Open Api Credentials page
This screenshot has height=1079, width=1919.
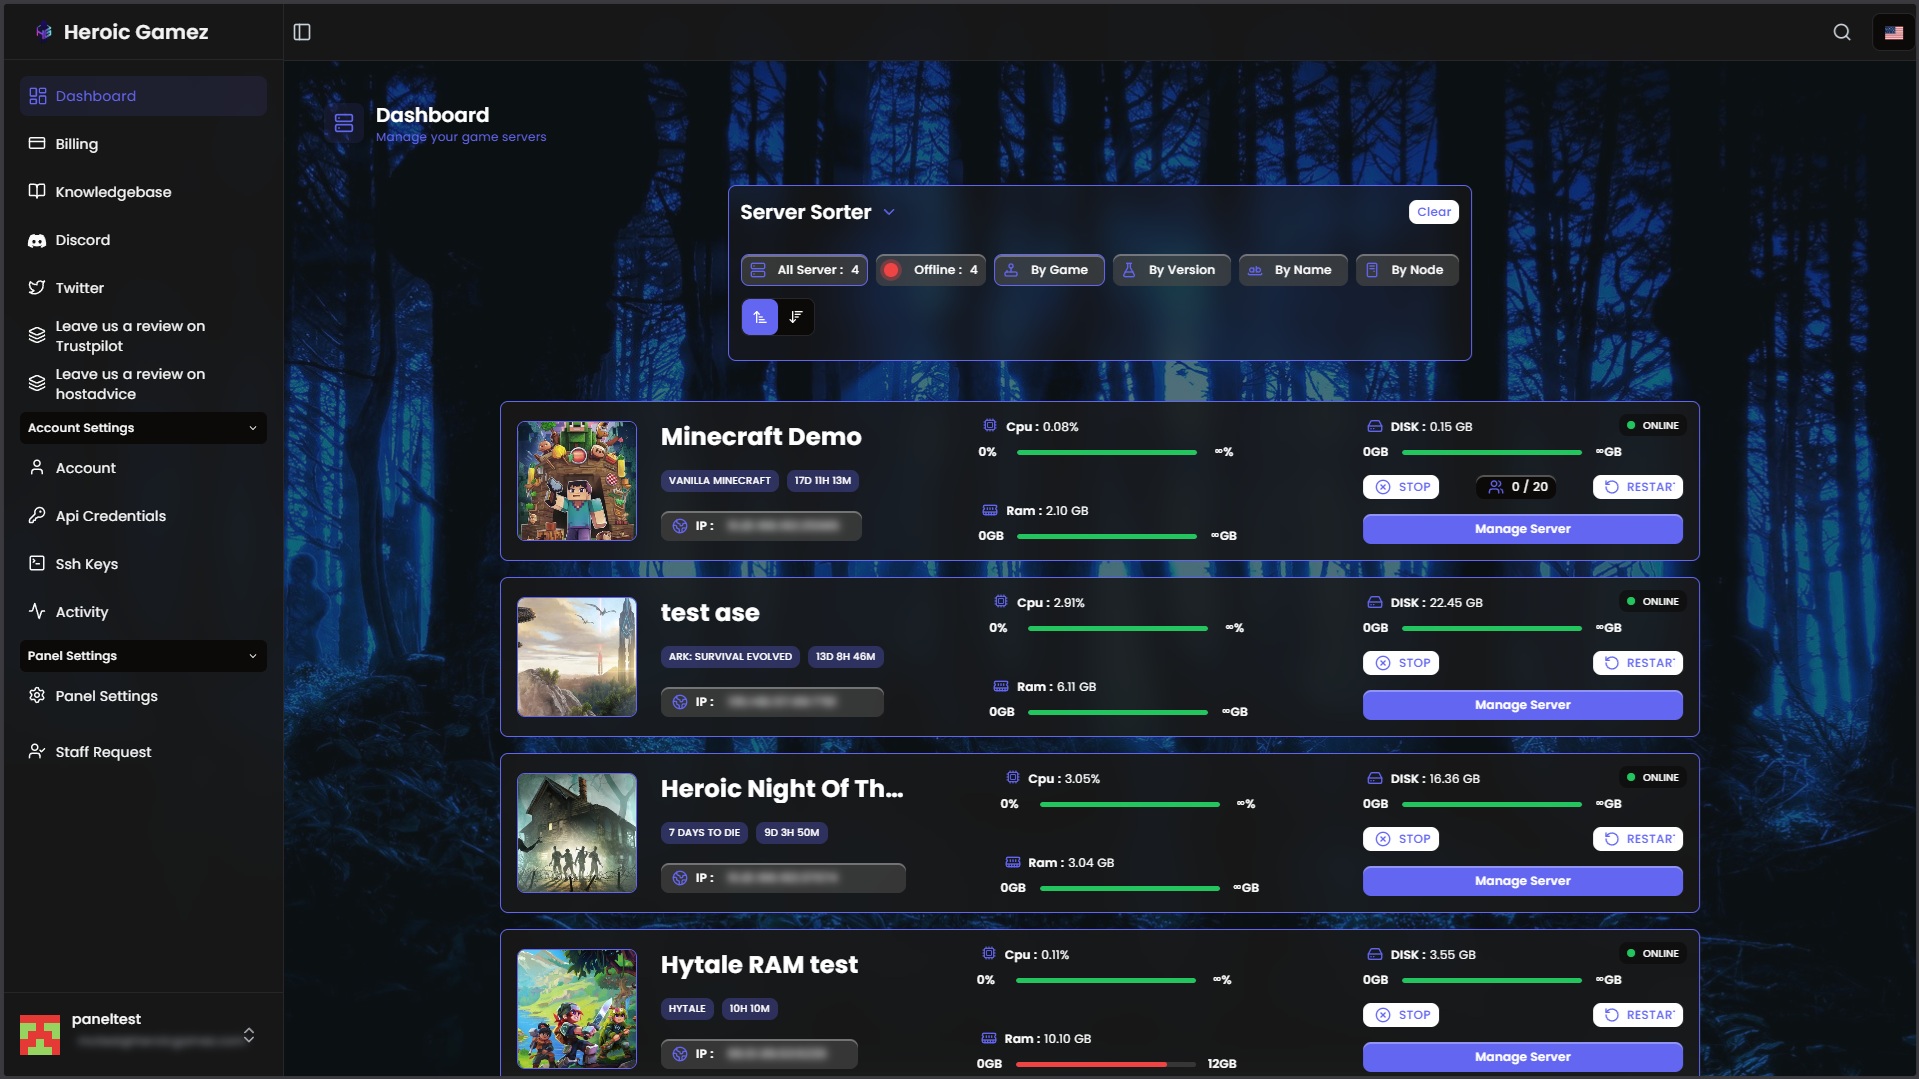(x=110, y=516)
